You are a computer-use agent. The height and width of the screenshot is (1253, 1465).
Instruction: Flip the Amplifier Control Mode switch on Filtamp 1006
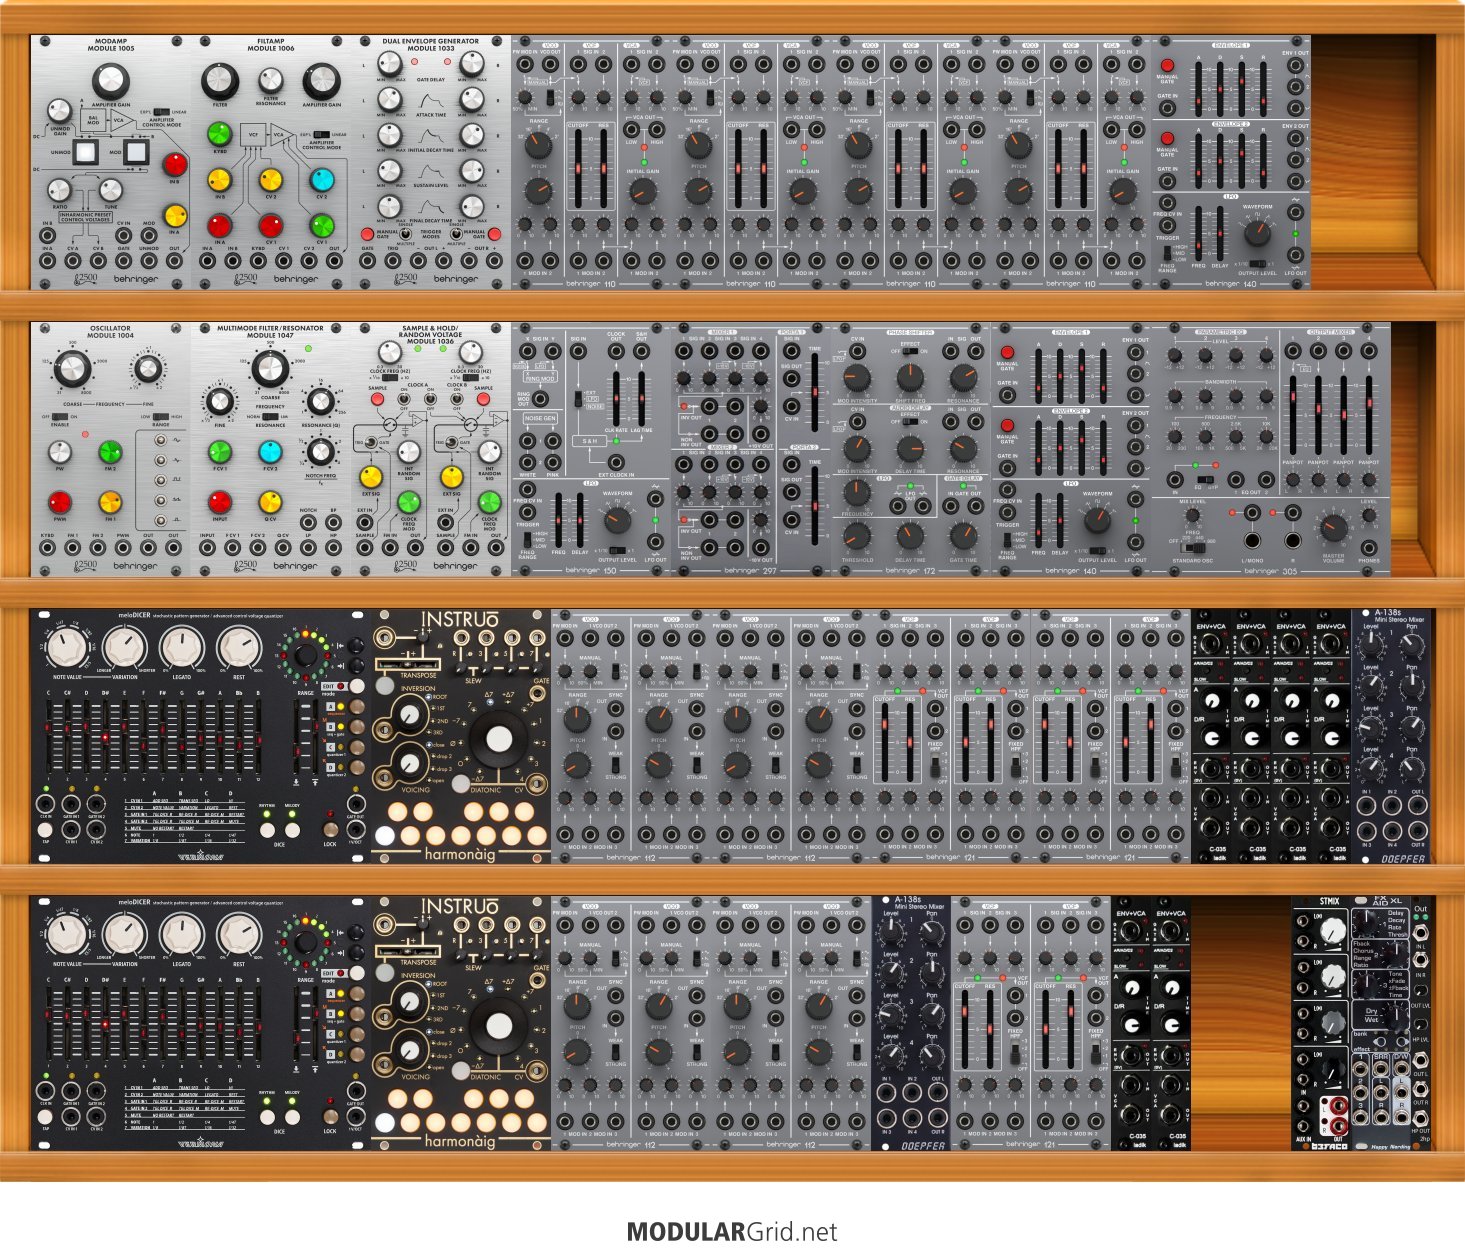[x=322, y=134]
